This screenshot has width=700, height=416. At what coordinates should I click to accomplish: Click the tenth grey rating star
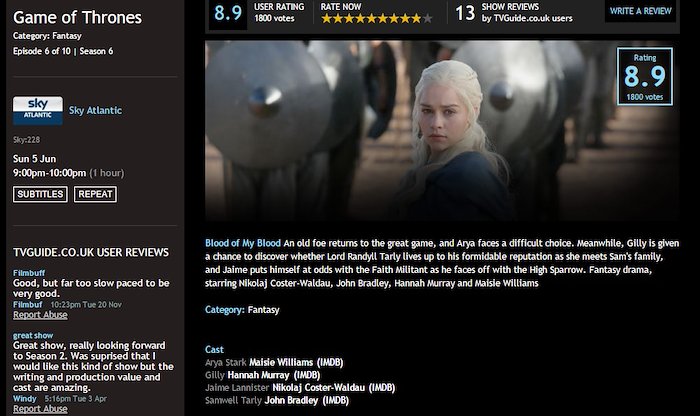click(427, 19)
